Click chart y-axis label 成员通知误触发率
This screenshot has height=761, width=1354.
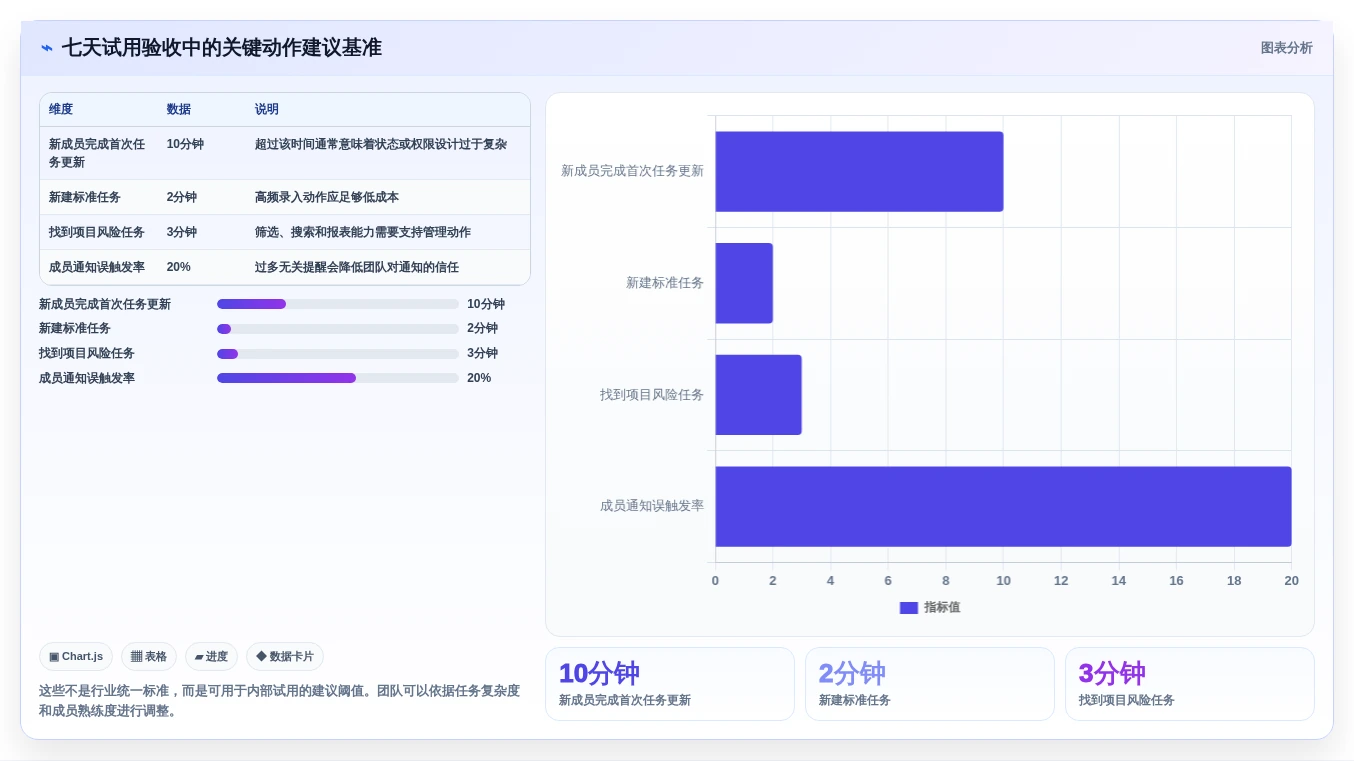tap(652, 506)
